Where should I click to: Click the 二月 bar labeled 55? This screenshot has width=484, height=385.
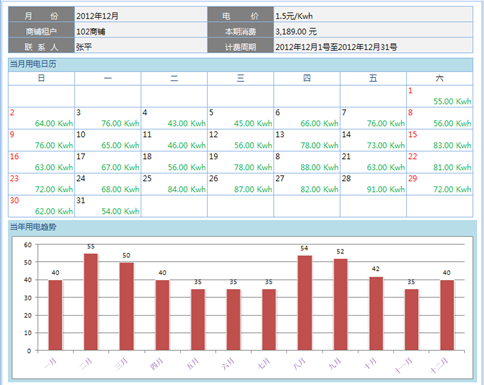[91, 302]
